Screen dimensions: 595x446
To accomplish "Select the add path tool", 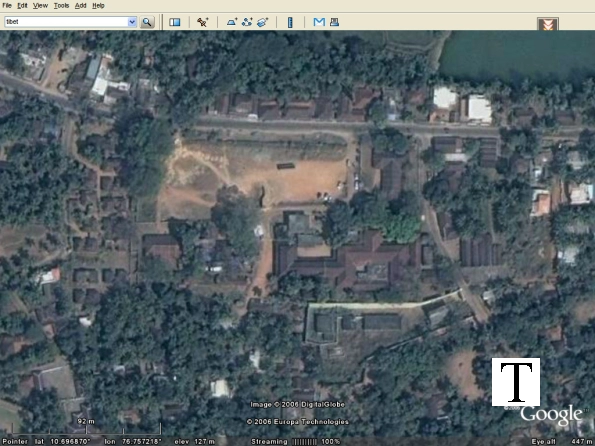I will pyautogui.click(x=247, y=22).
